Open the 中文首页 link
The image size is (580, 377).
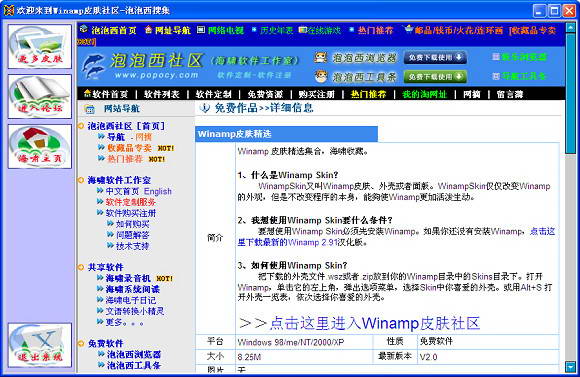point(122,191)
